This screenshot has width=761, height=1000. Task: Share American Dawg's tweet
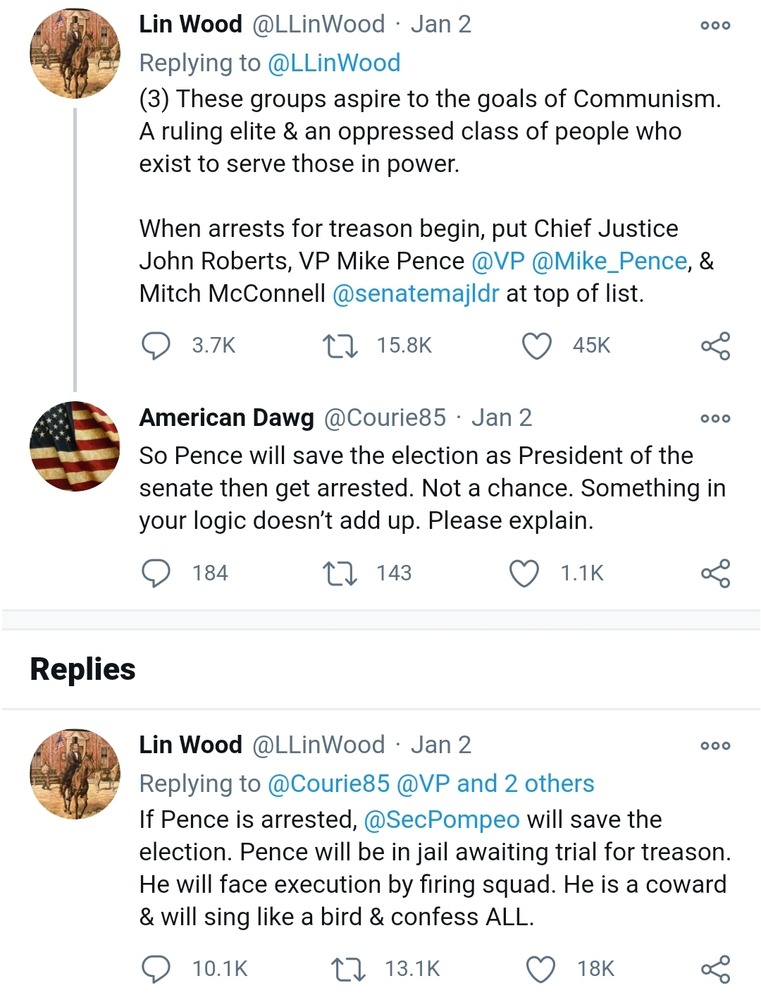click(715, 573)
